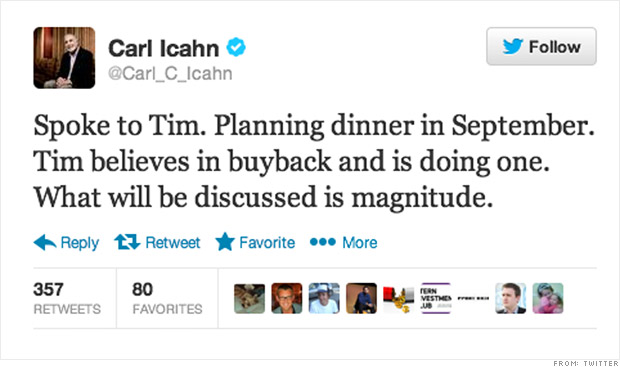Select the Reply text link
This screenshot has width=620, height=367.
79,242
